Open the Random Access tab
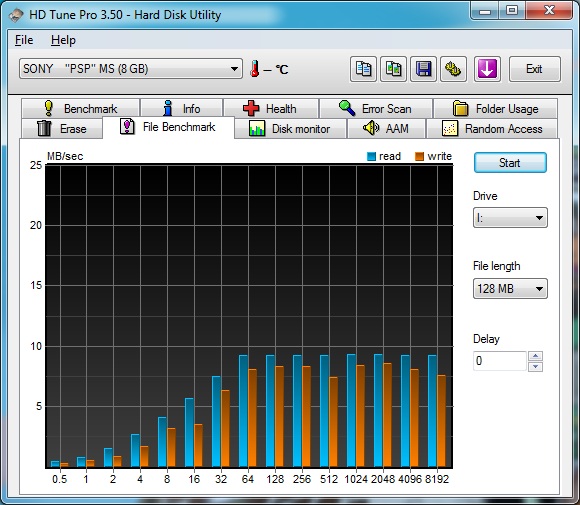The image size is (580, 505). tap(492, 129)
